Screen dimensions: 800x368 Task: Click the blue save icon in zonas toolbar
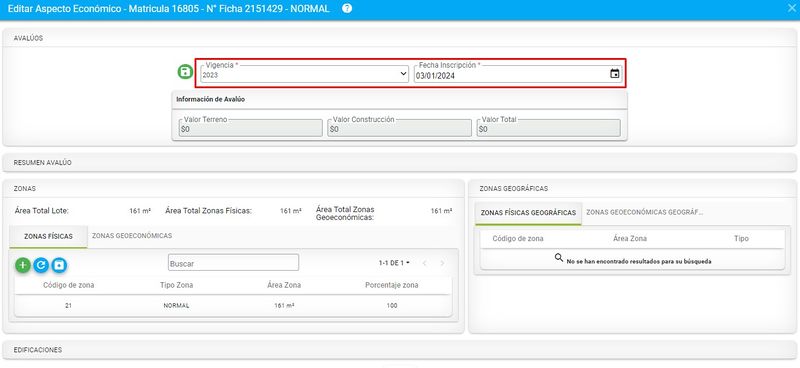[59, 265]
